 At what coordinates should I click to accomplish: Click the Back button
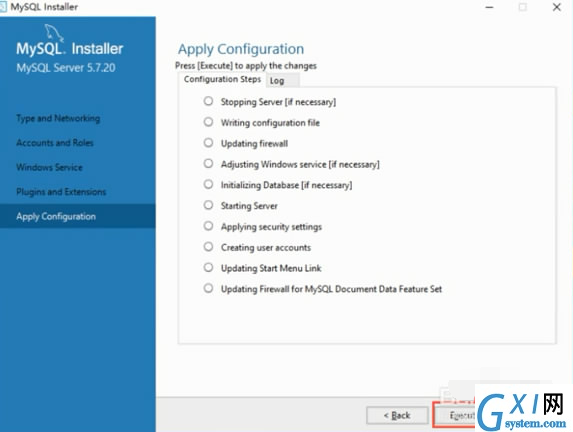click(x=397, y=416)
